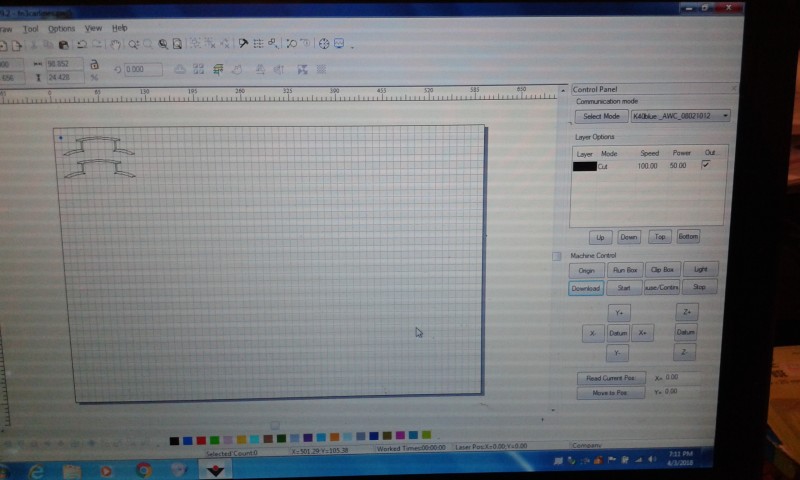Click the crosshair target icon in toolbar
Image resolution: width=800 pixels, height=480 pixels.
click(323, 44)
